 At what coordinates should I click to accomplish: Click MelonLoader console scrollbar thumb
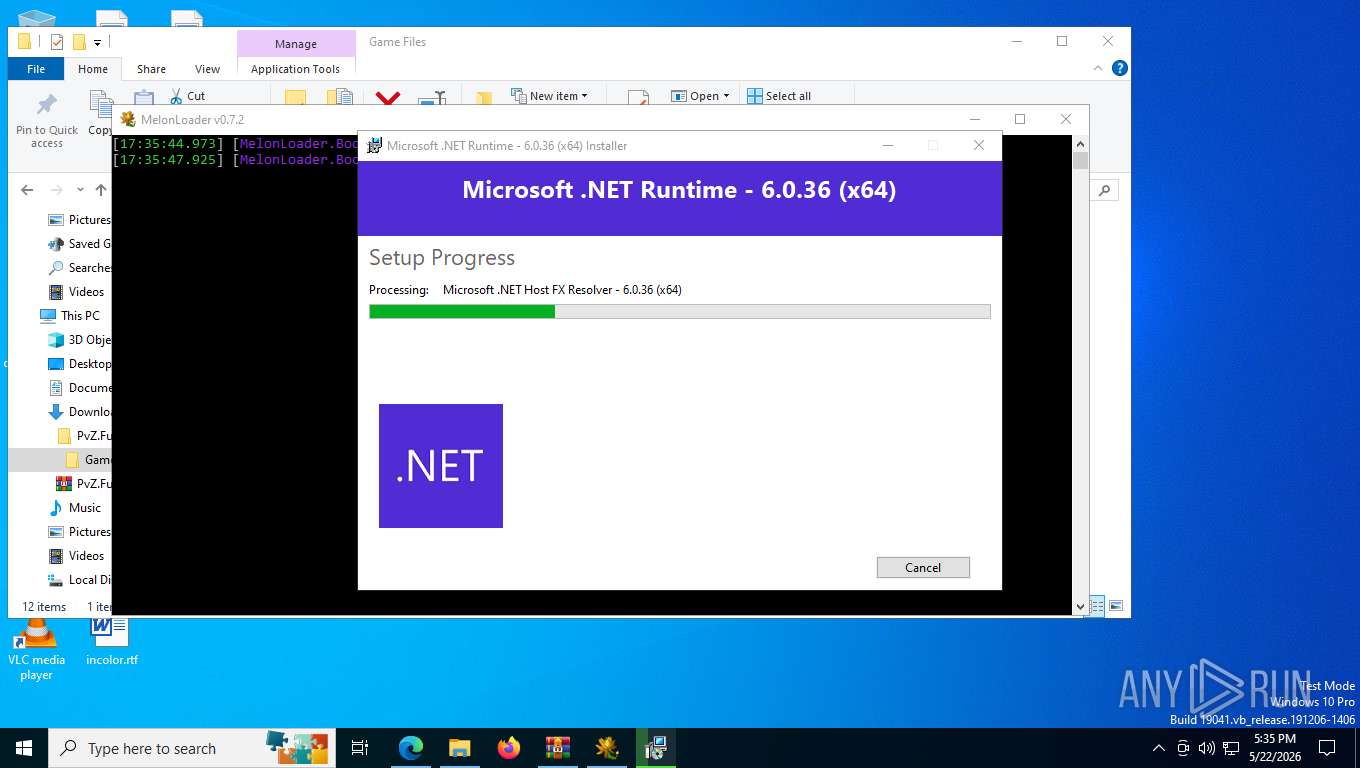tap(1080, 160)
